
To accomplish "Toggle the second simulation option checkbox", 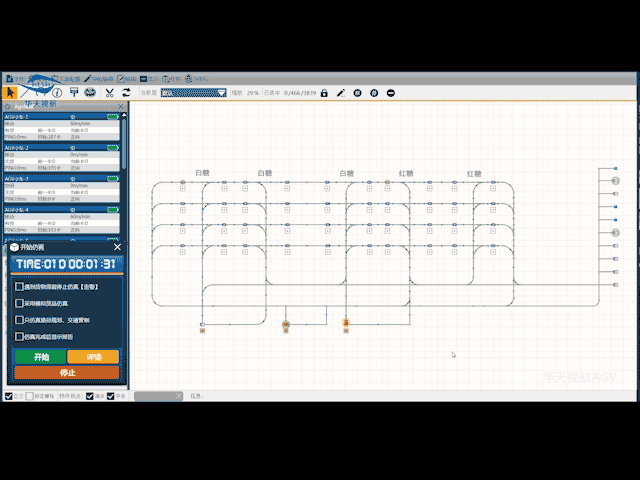I will (x=20, y=302).
